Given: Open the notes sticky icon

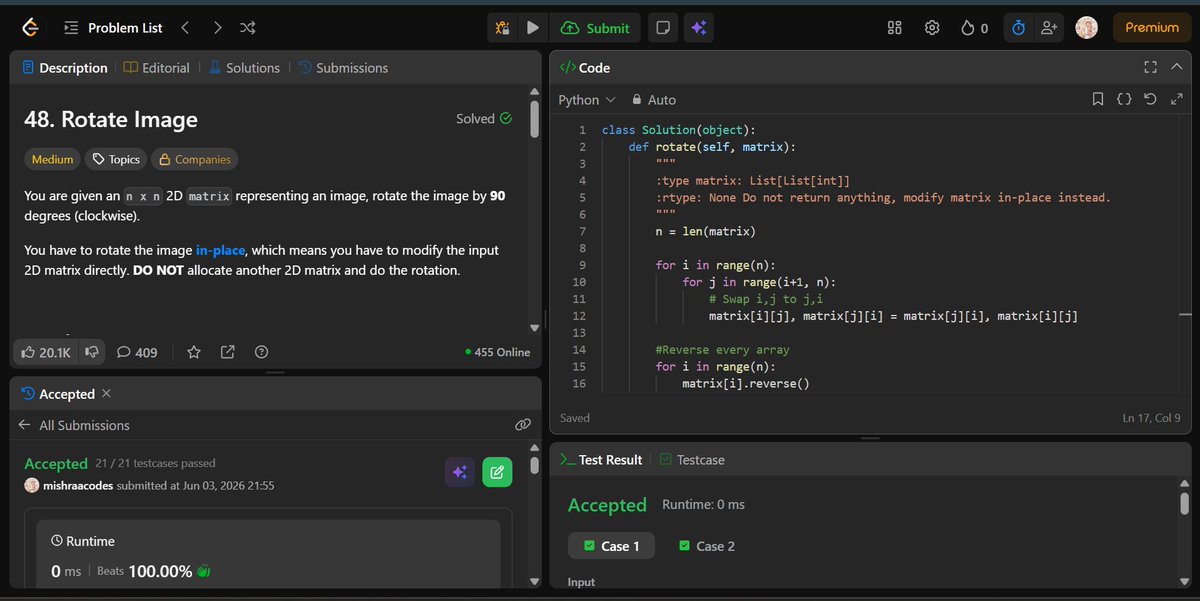Looking at the screenshot, I should [662, 28].
